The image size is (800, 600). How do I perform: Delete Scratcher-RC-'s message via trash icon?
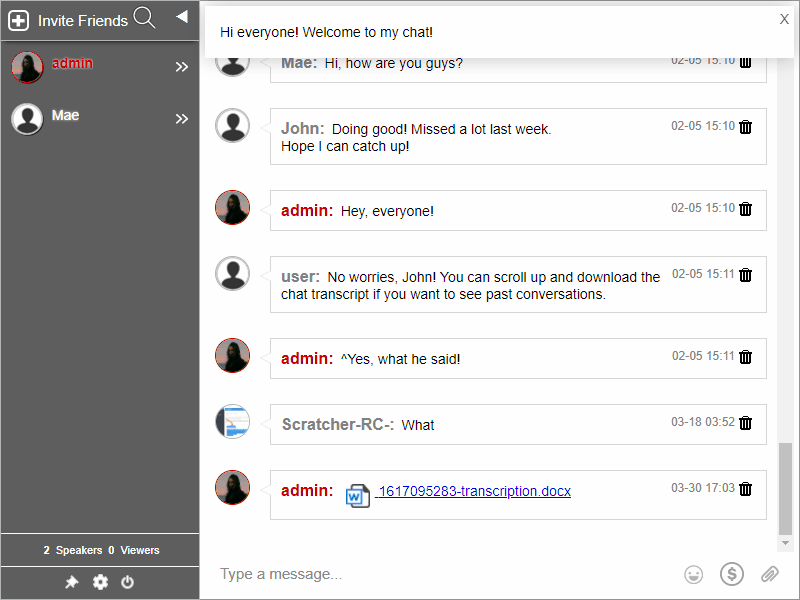coord(745,422)
